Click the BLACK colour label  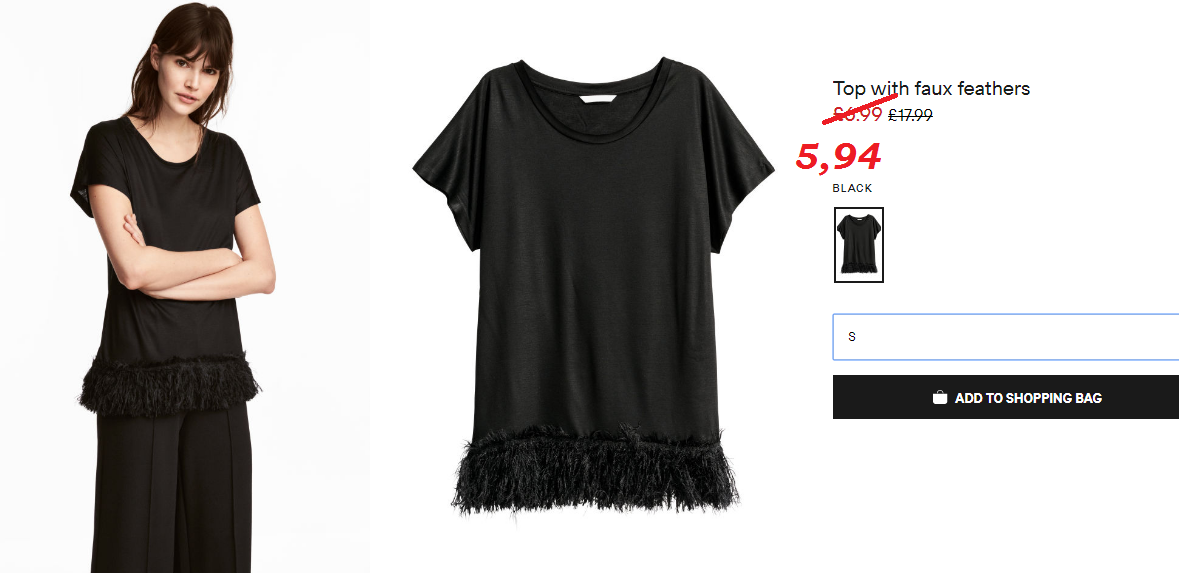853,188
